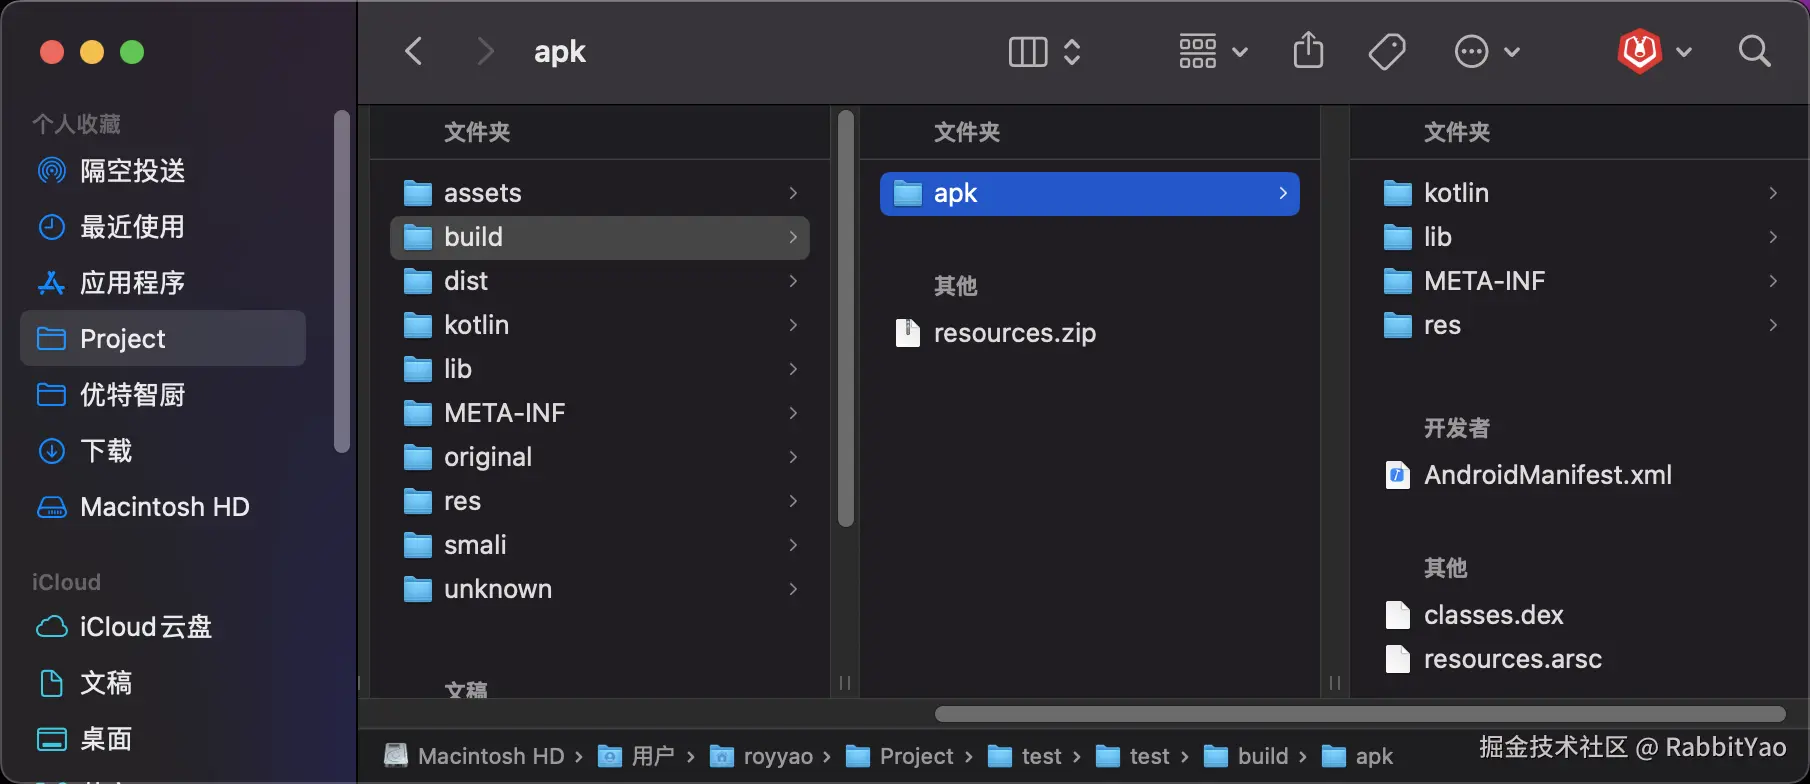Image resolution: width=1810 pixels, height=784 pixels.
Task: Open the red rabbit extension icon
Action: tap(1640, 51)
